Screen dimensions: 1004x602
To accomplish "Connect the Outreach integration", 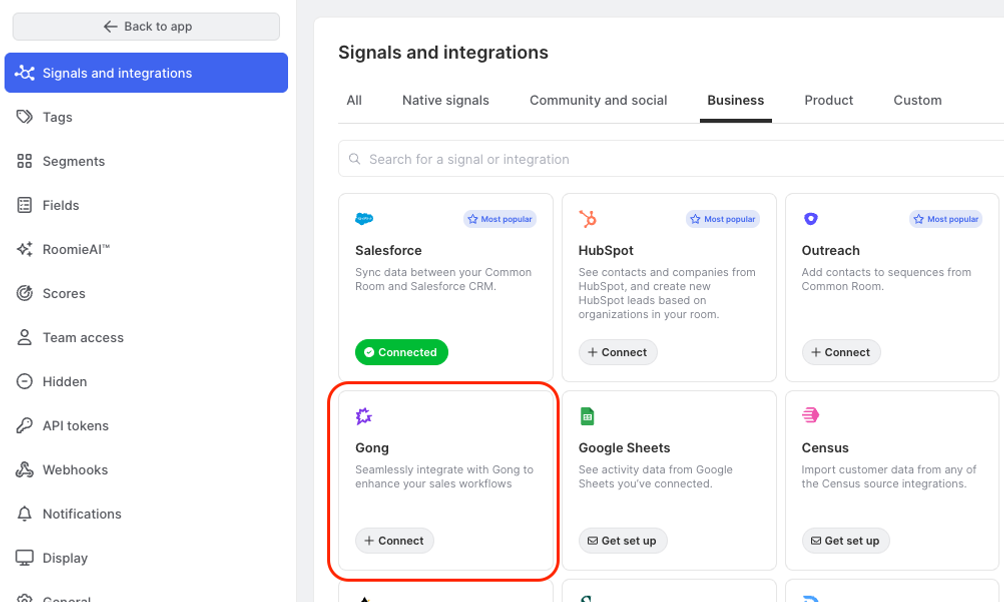I will pos(841,352).
